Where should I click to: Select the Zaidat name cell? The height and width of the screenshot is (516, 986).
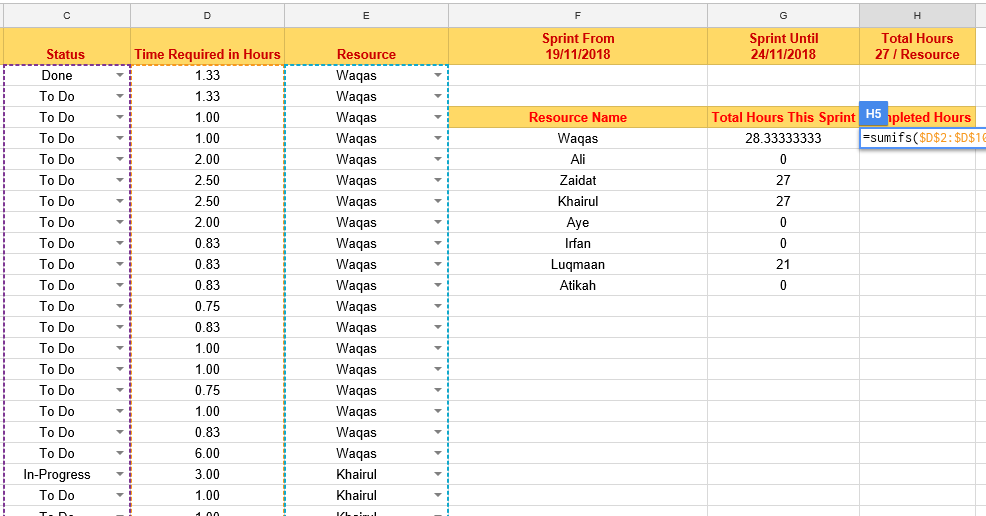click(x=578, y=180)
